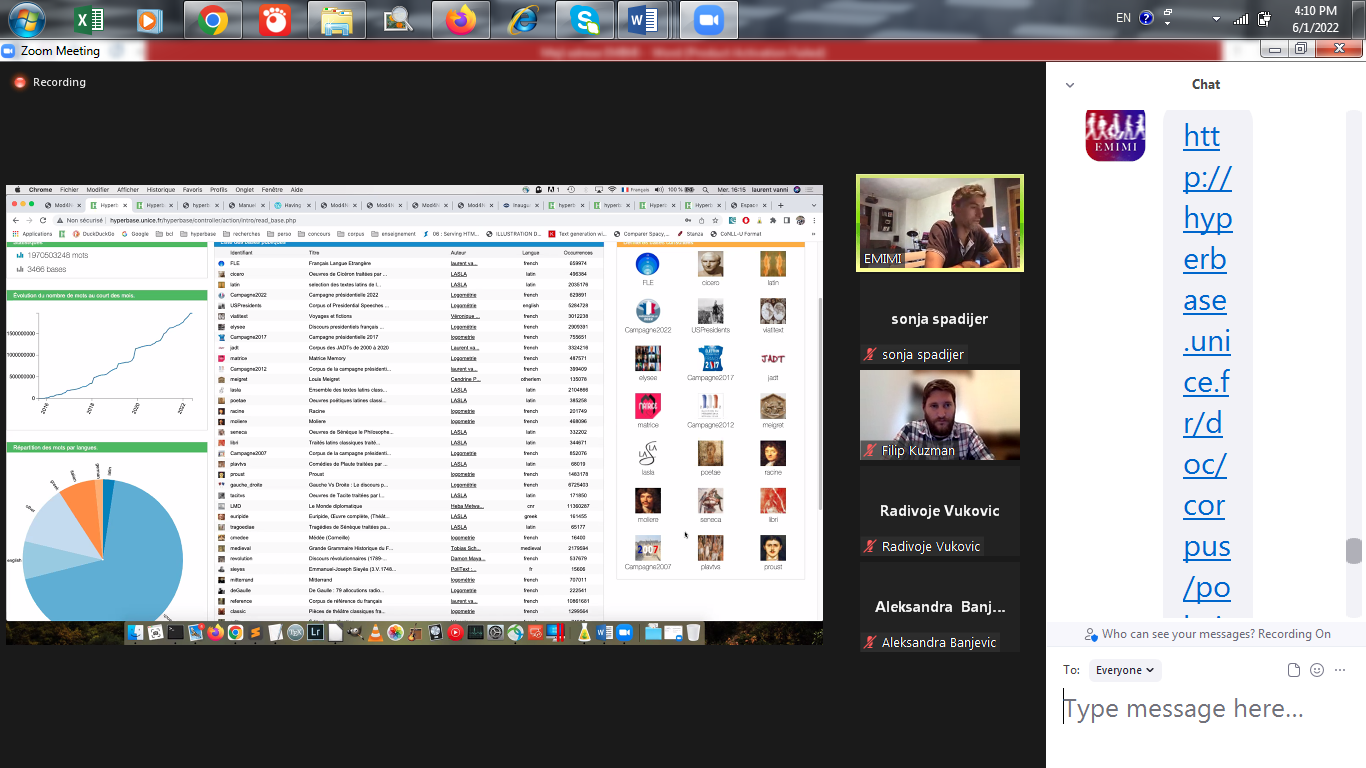Collapse the Chat panel using chevron
Screen dimensions: 1366x768
tap(1070, 85)
